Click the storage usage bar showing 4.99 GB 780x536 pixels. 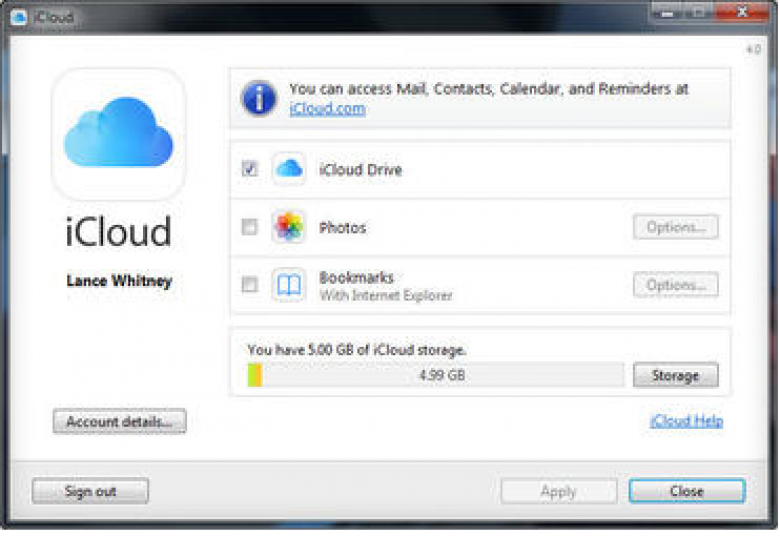[435, 375]
